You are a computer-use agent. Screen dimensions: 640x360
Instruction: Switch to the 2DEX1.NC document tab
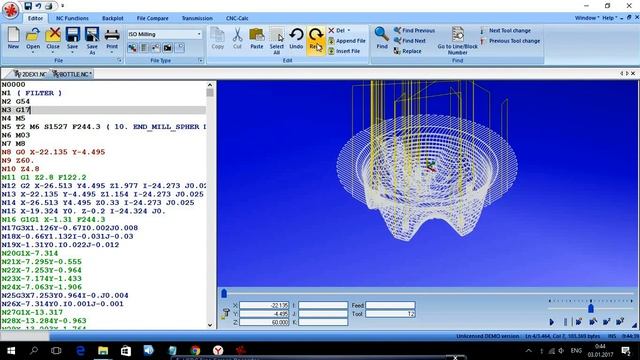point(30,74)
